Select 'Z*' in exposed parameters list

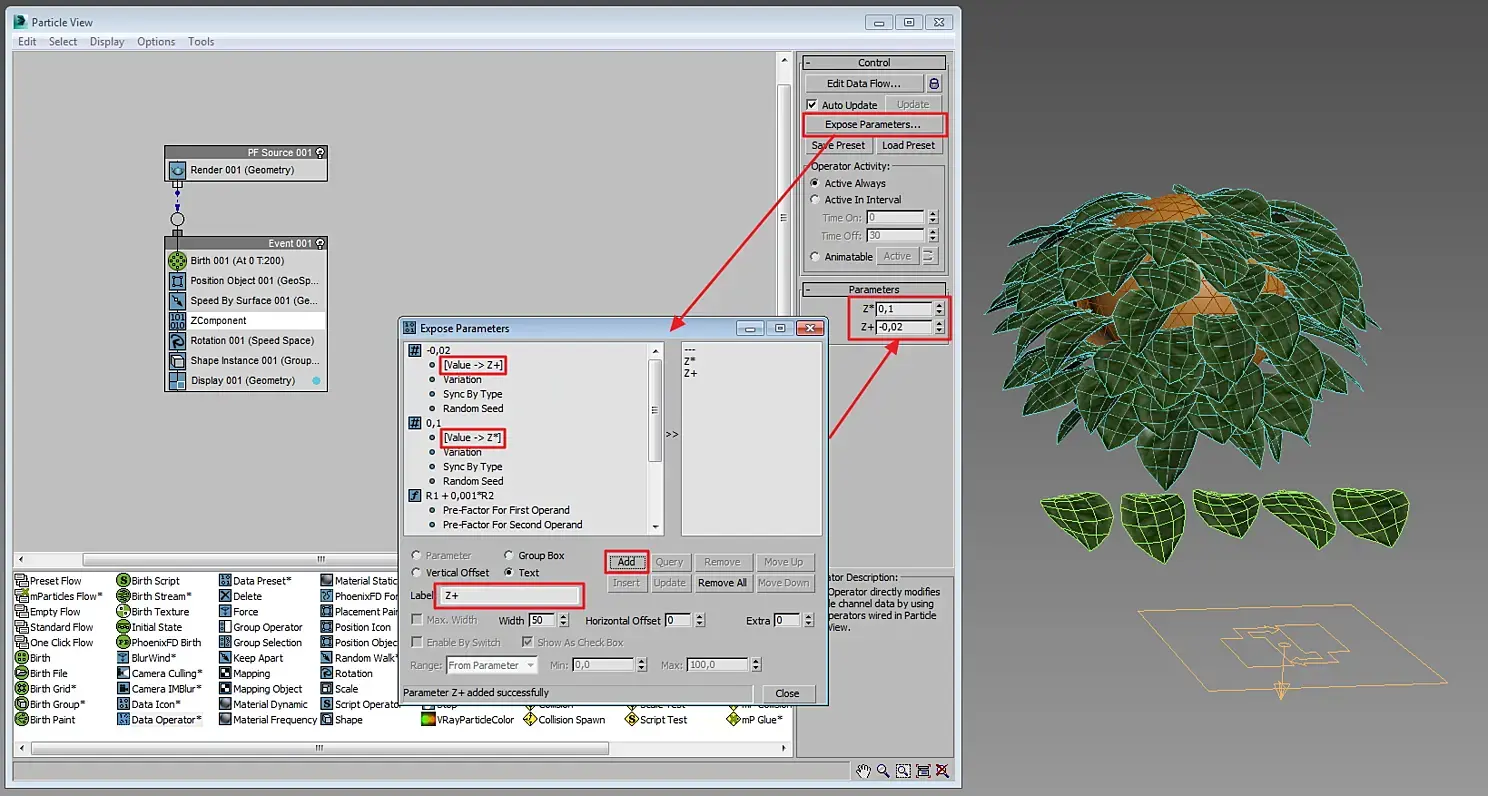click(690, 361)
